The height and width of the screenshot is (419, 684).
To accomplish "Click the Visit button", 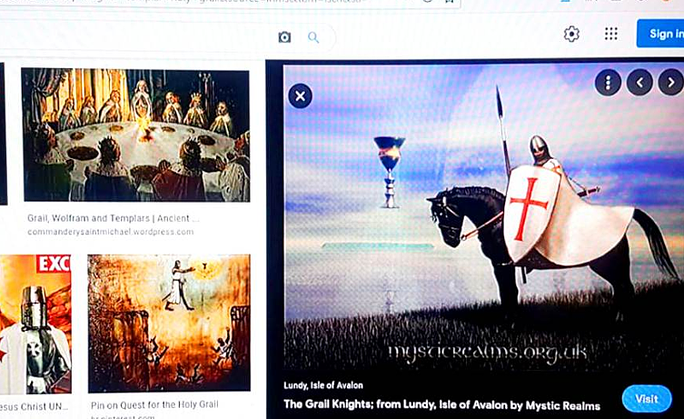I will (646, 399).
